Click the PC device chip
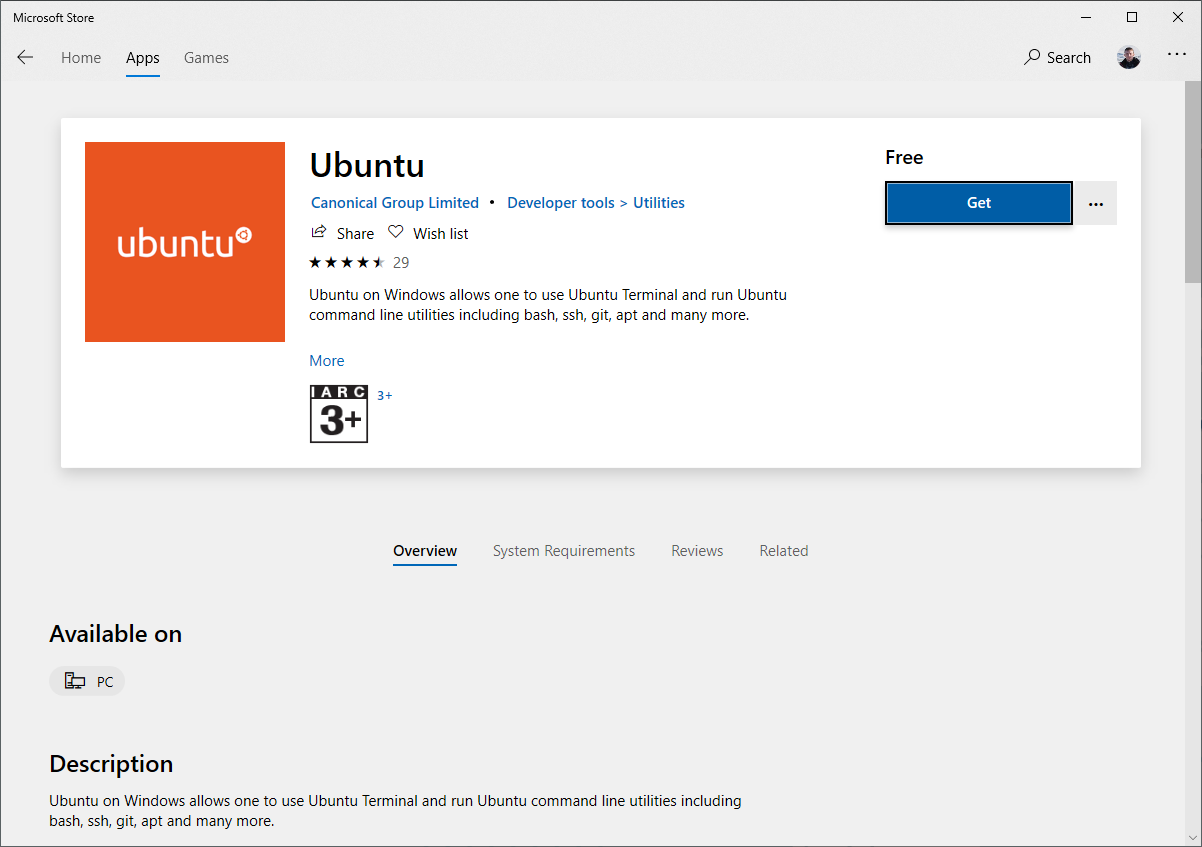 point(87,682)
